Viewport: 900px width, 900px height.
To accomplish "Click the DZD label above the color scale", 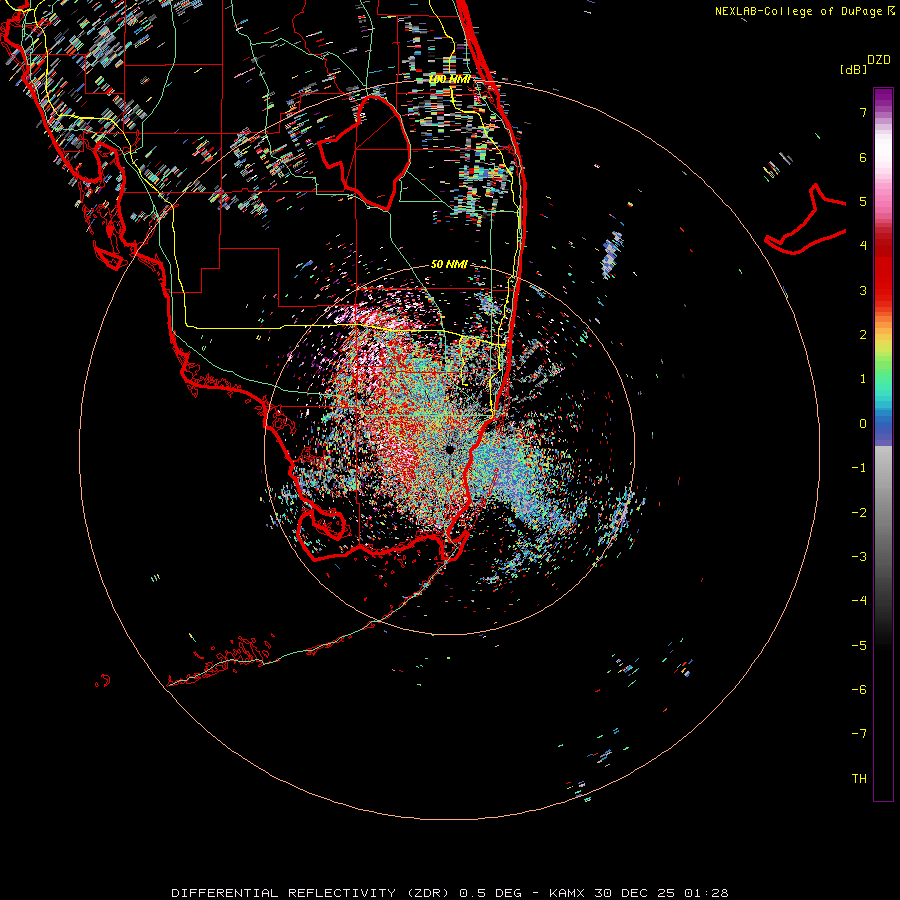I will click(x=879, y=60).
